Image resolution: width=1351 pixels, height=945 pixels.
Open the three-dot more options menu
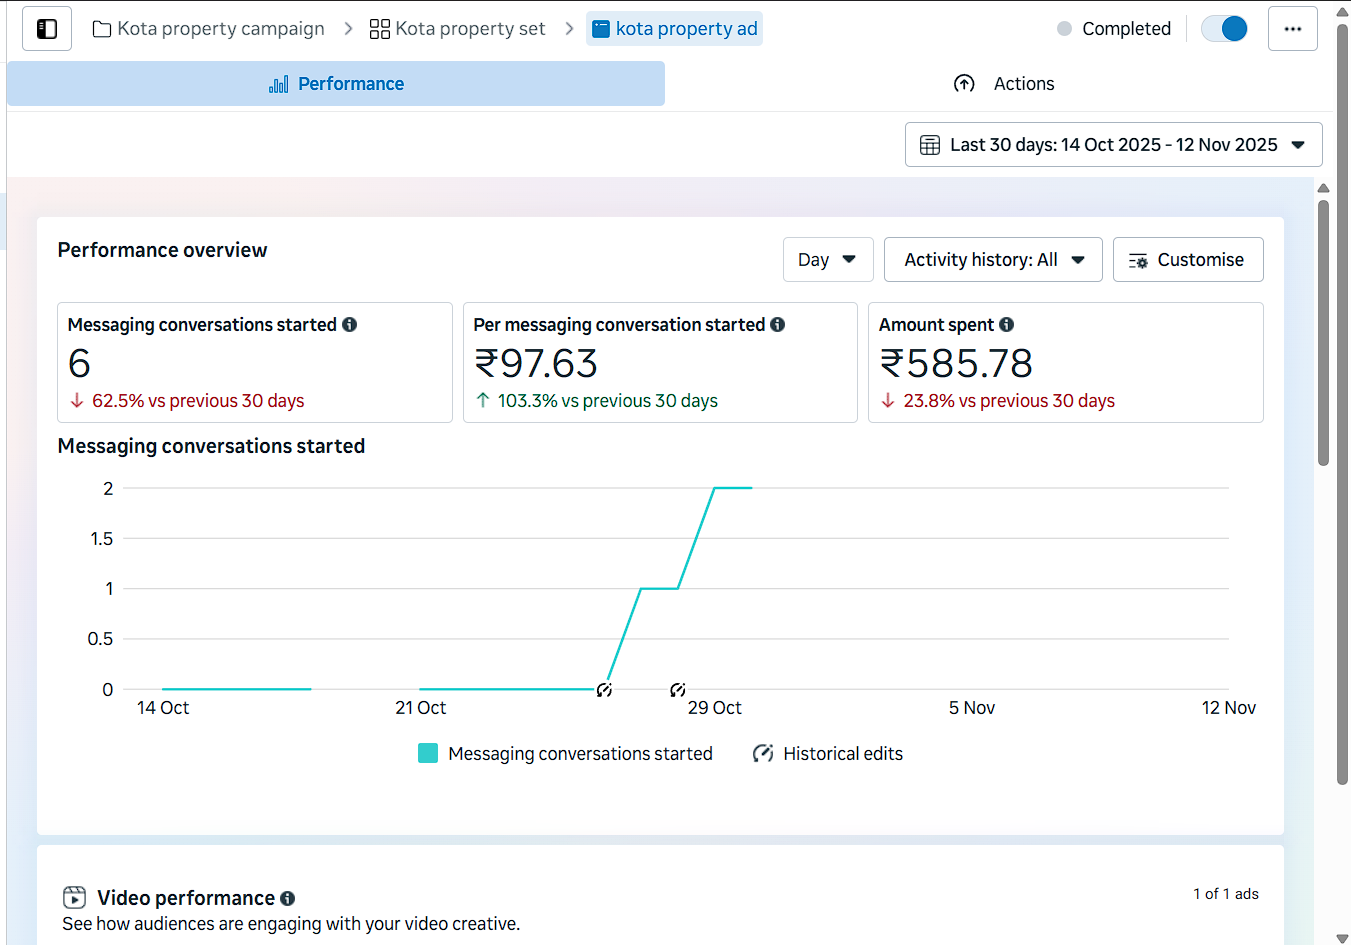[x=1292, y=29]
